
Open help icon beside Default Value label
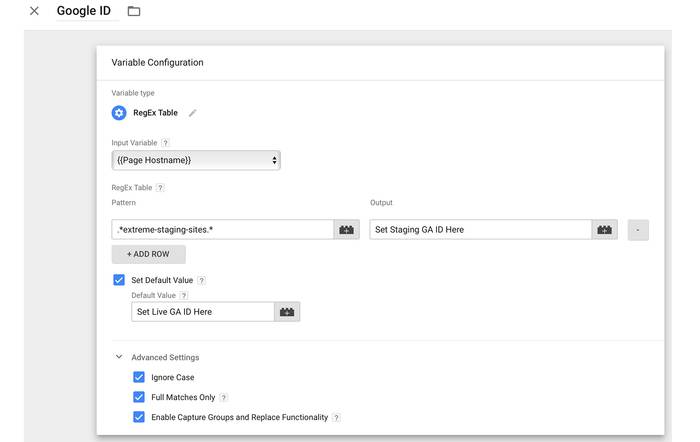pyautogui.click(x=183, y=296)
